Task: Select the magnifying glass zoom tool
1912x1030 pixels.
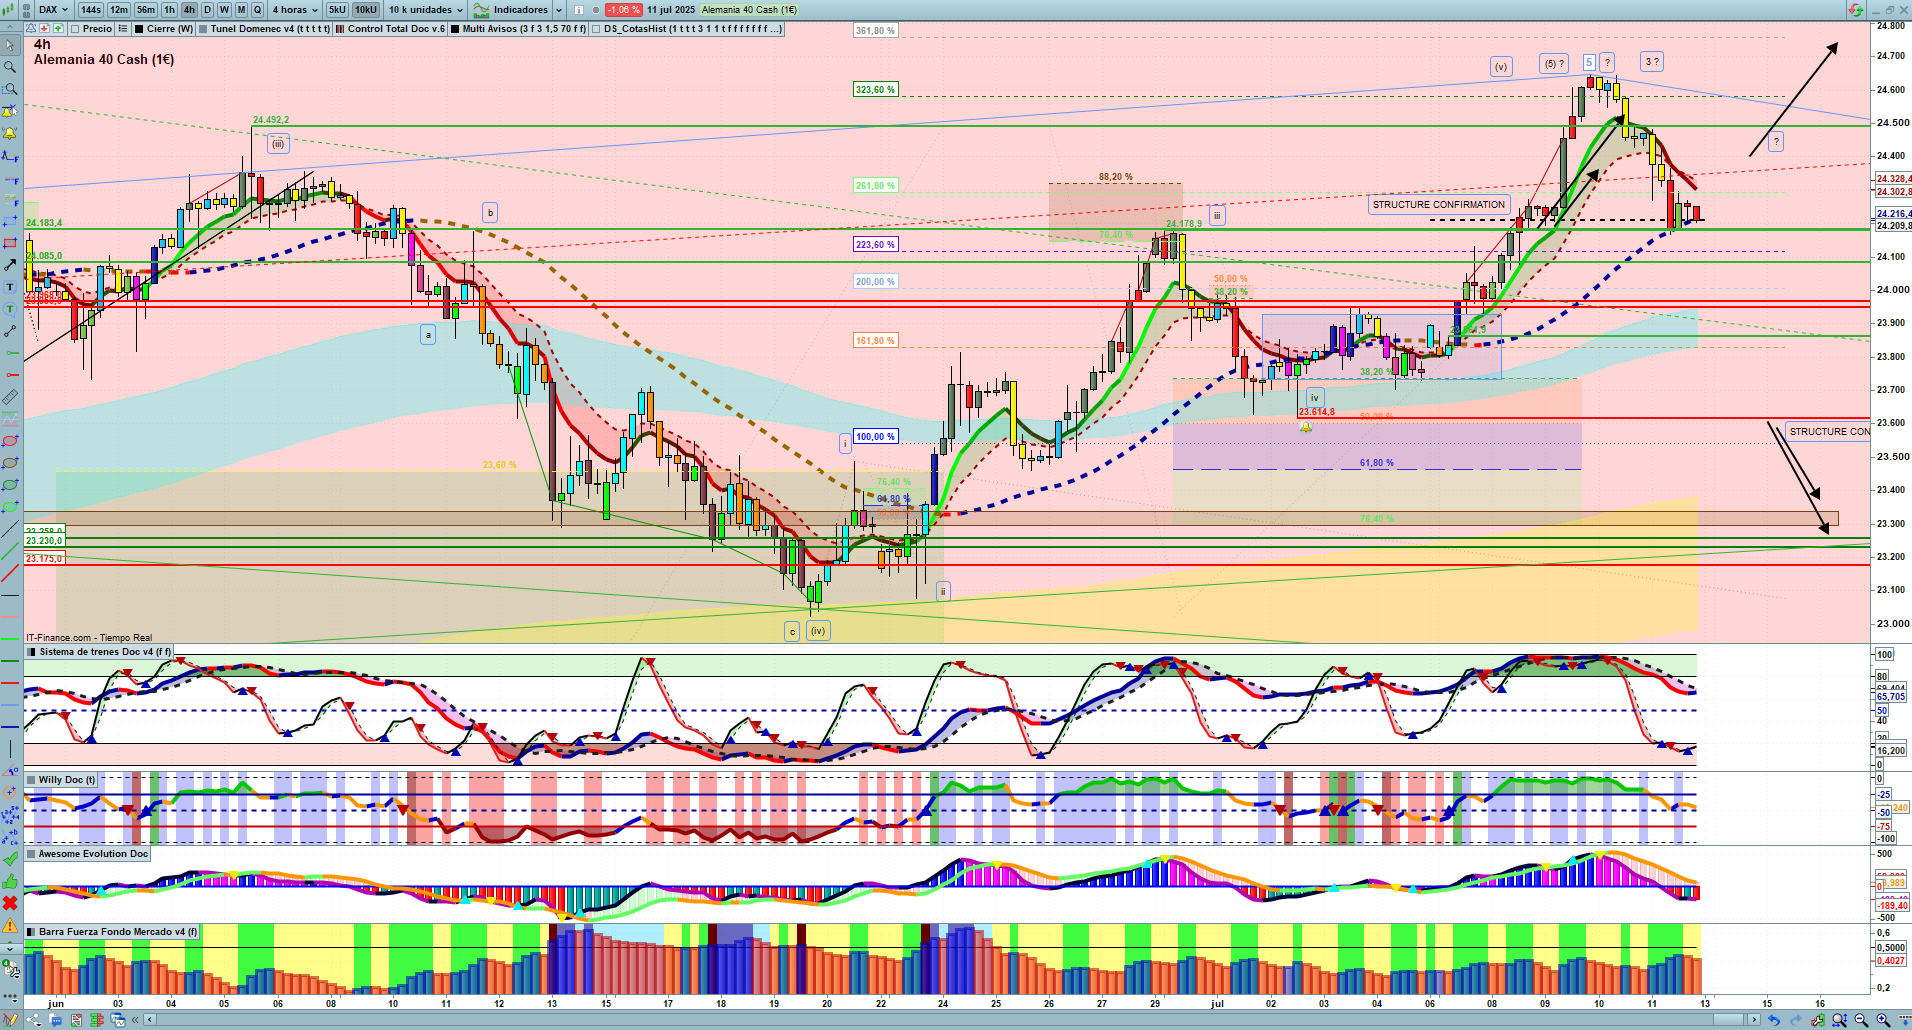Action: click(10, 67)
